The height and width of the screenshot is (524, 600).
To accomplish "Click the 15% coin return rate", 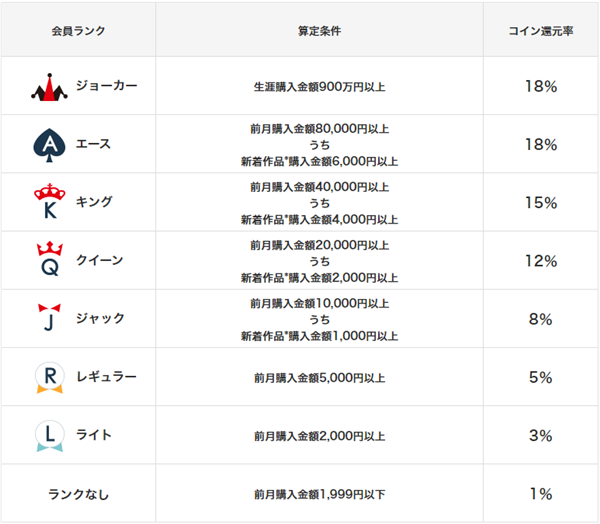I will [540, 203].
